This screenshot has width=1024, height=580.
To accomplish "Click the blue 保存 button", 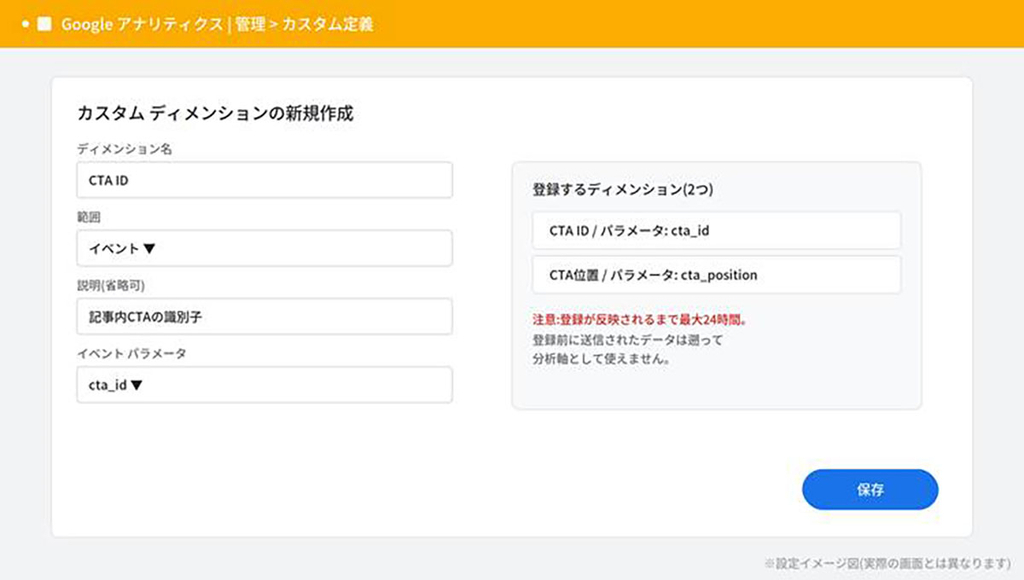I will (870, 489).
